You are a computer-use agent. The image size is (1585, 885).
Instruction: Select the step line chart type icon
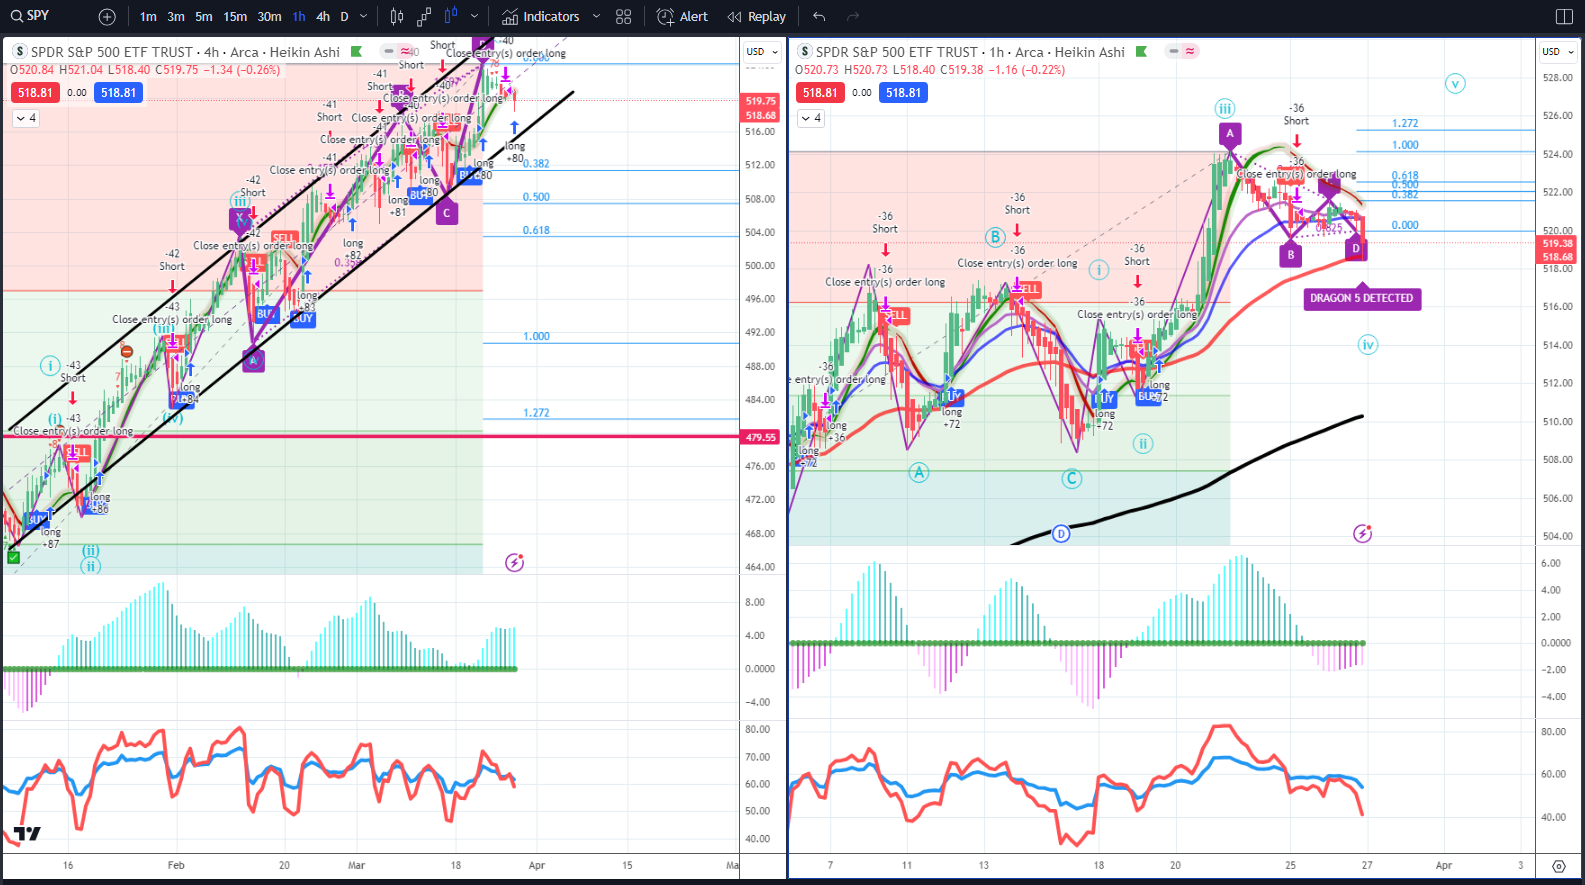click(x=424, y=17)
